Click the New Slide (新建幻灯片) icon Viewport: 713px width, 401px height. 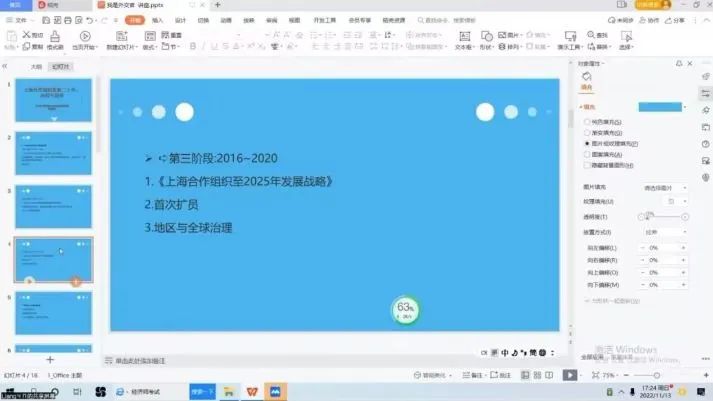click(118, 41)
